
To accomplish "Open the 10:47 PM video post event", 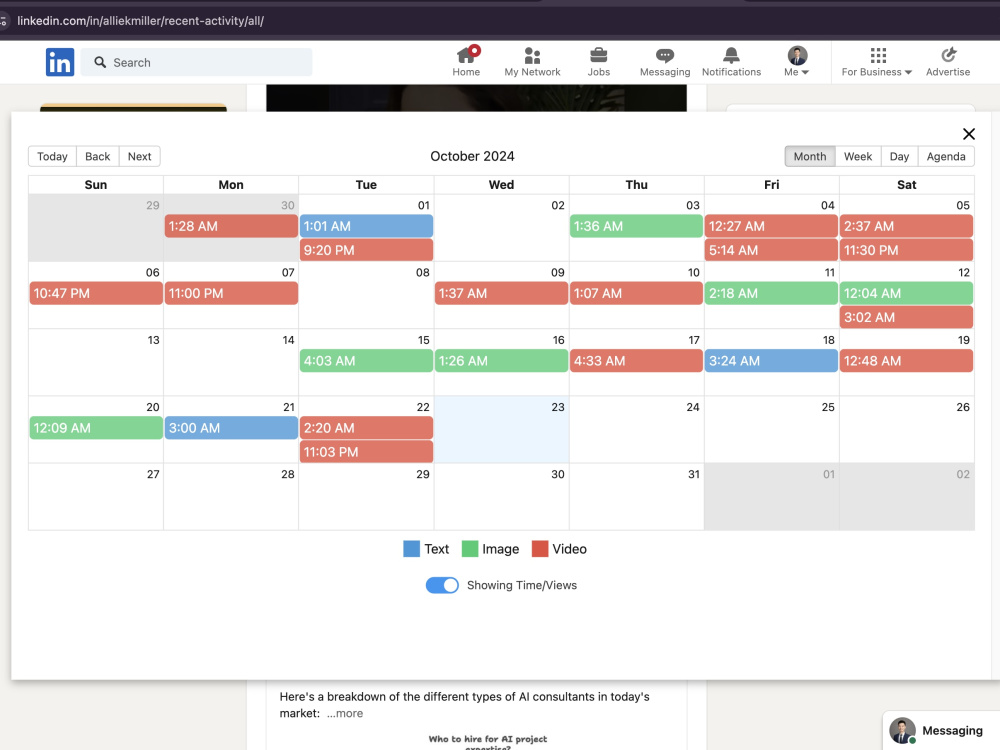I will pos(96,293).
